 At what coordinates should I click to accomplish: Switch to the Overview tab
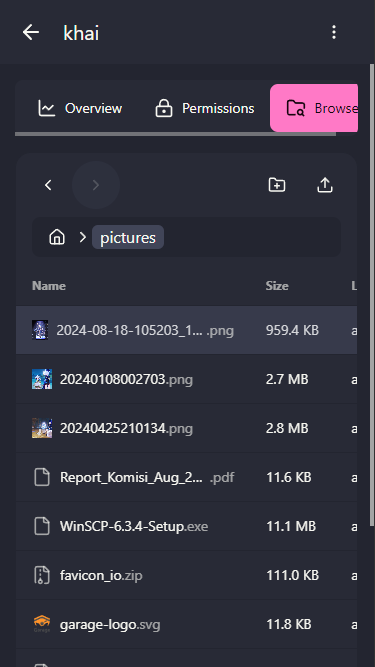pos(80,108)
